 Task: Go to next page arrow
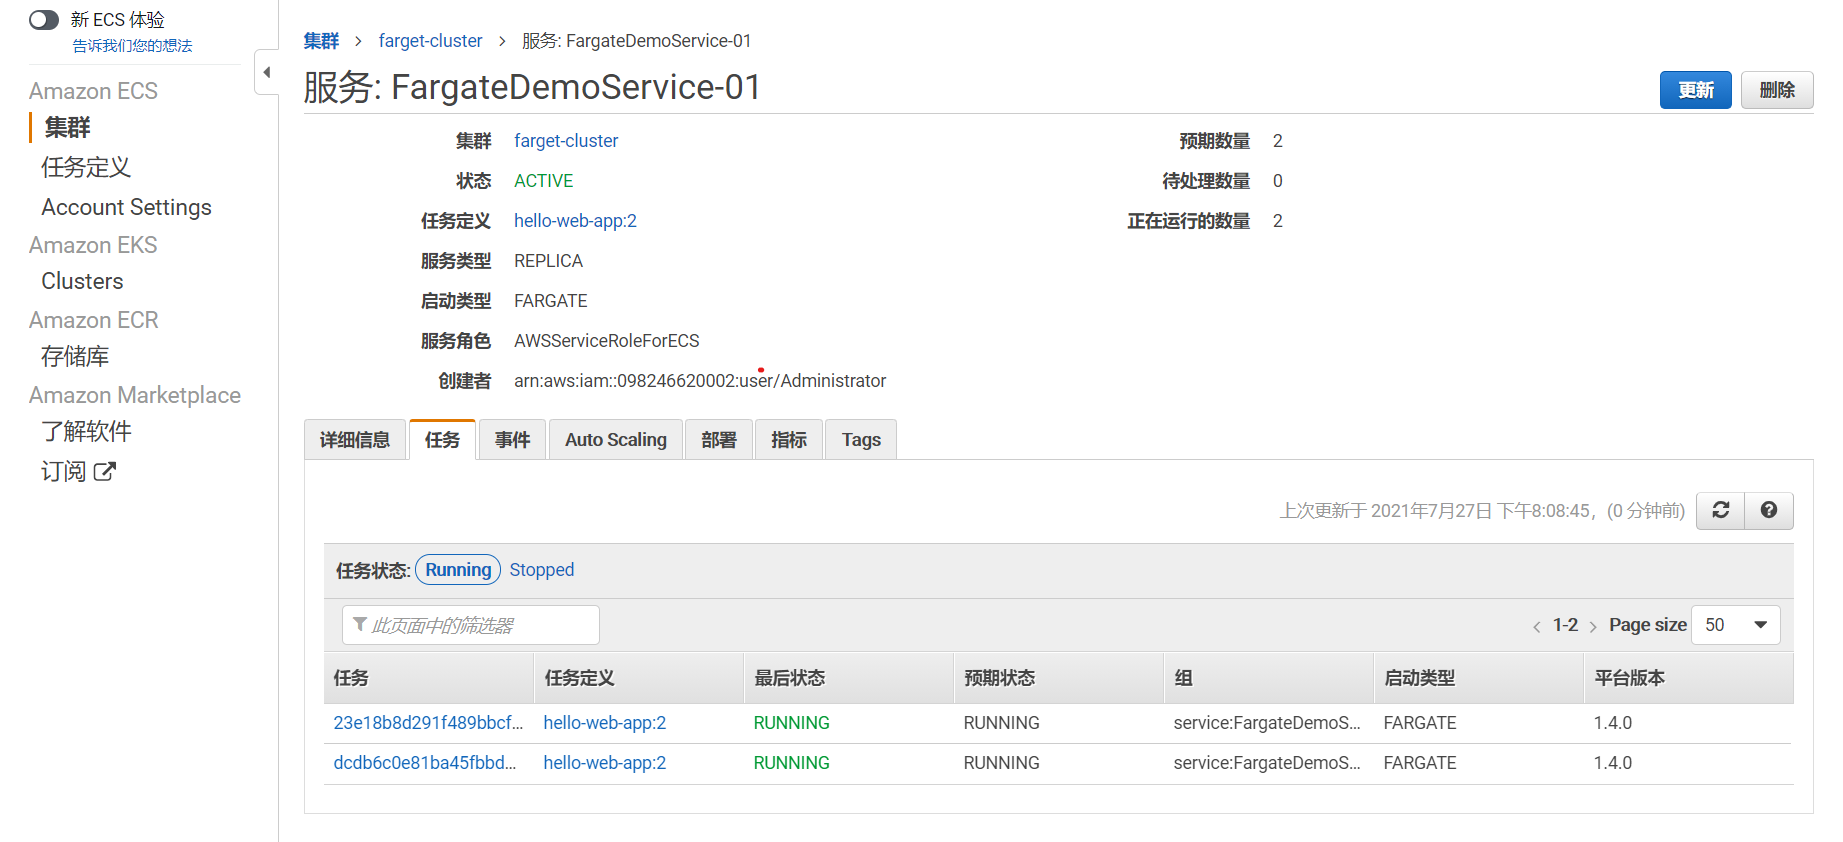pyautogui.click(x=1592, y=627)
